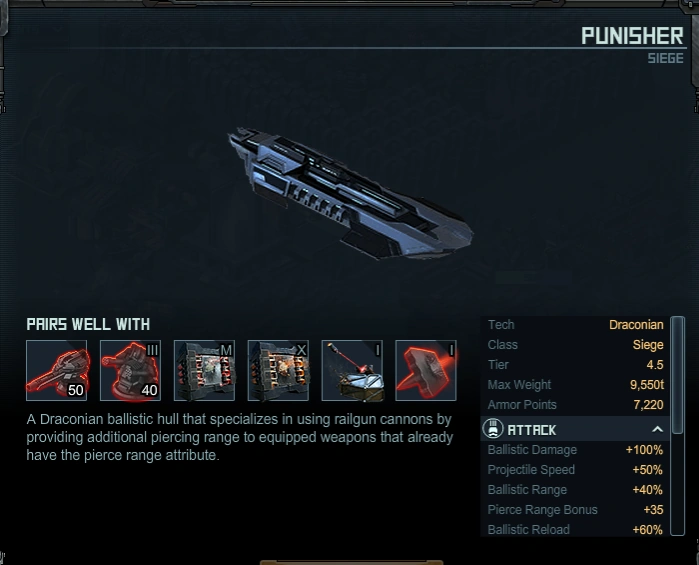Viewport: 699px width, 565px height.
Task: Click the Attack section helmet icon
Action: 493,429
